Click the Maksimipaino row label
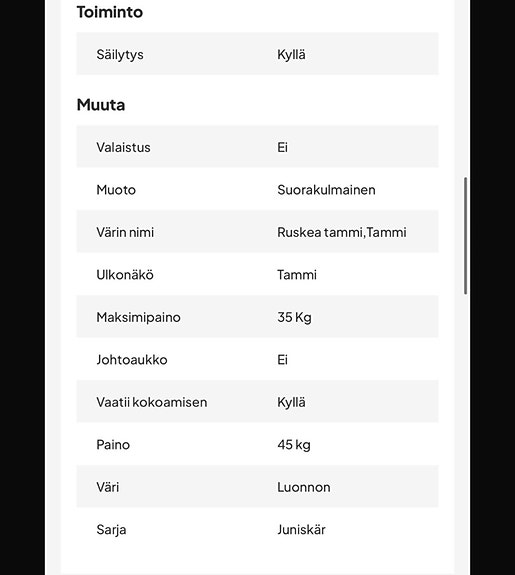 pyautogui.click(x=138, y=317)
